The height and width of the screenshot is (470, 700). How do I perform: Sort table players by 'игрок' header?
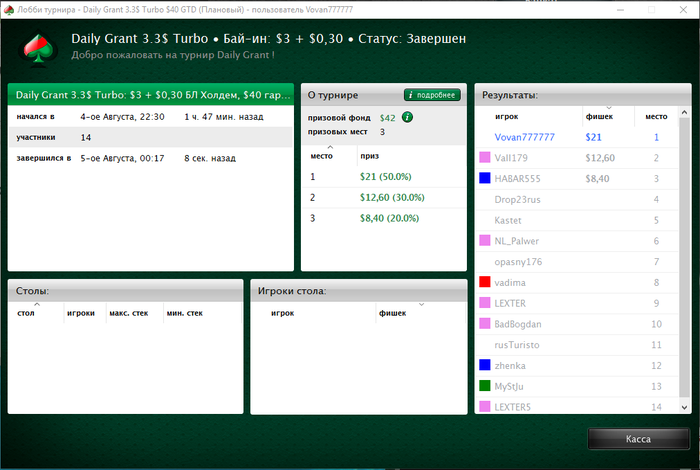314,312
